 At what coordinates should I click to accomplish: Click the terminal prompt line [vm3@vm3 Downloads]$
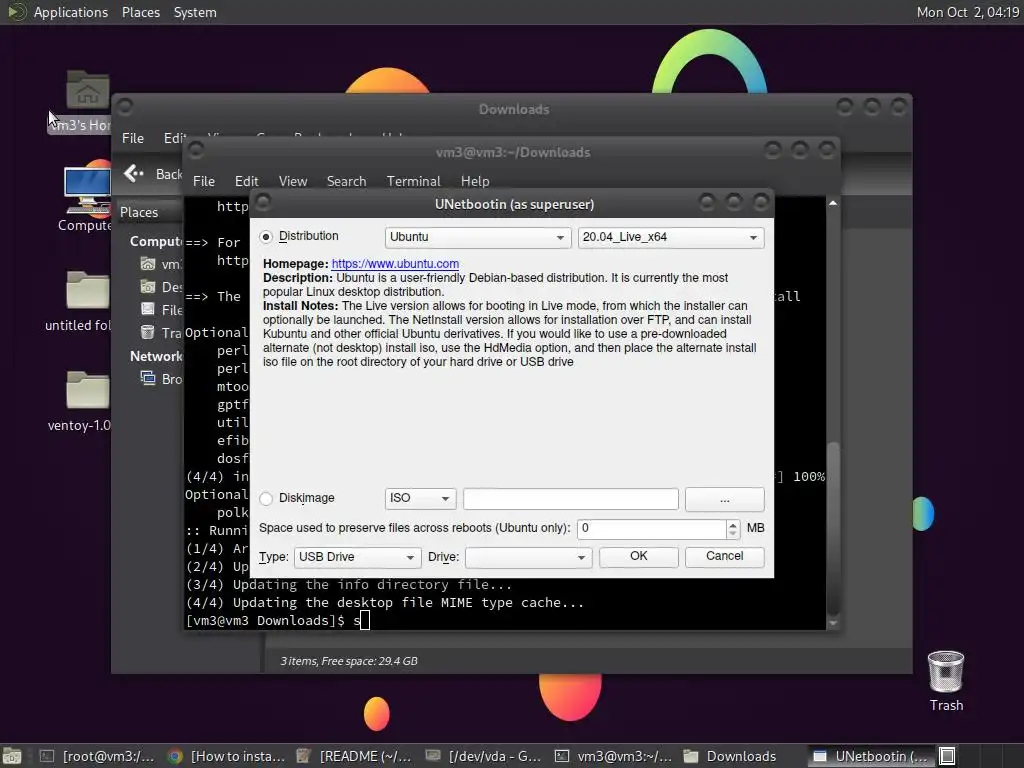tap(265, 620)
